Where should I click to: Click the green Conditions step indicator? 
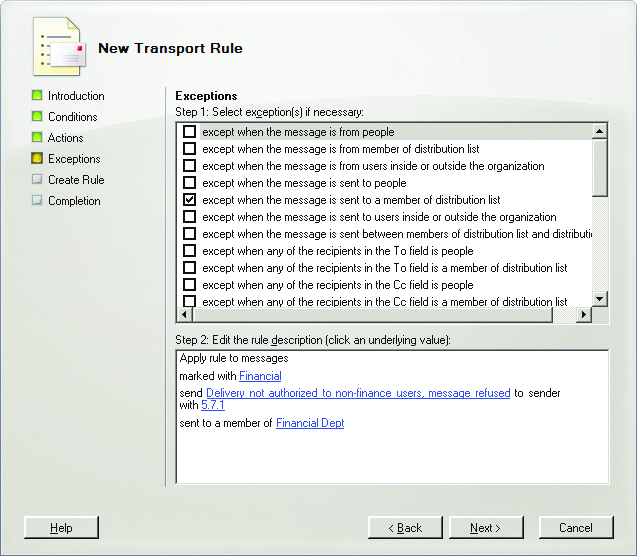pyautogui.click(x=37, y=117)
